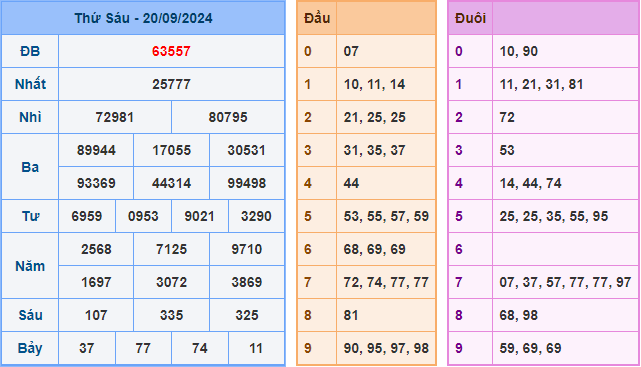
Task: Click fifth prize number 3072
Action: coord(171,282)
